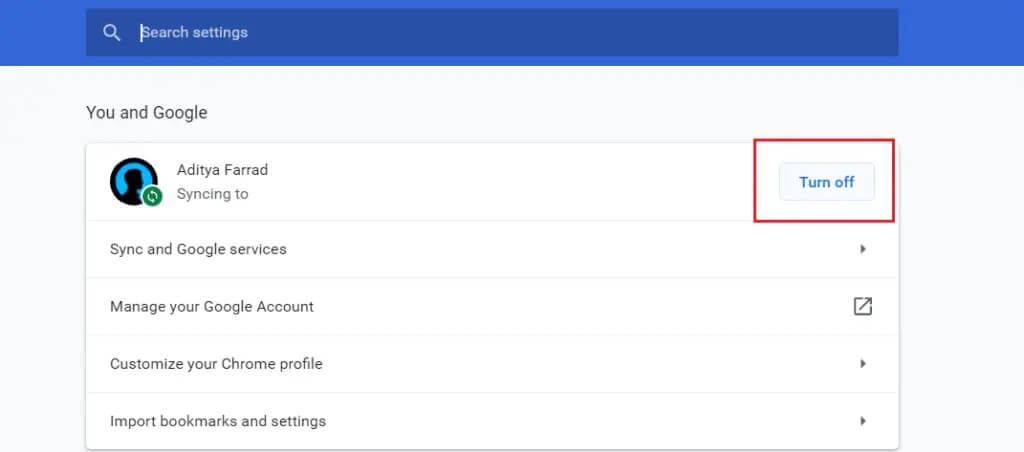Open Import bookmarks and settings
This screenshot has height=452, width=1024.
[x=218, y=421]
